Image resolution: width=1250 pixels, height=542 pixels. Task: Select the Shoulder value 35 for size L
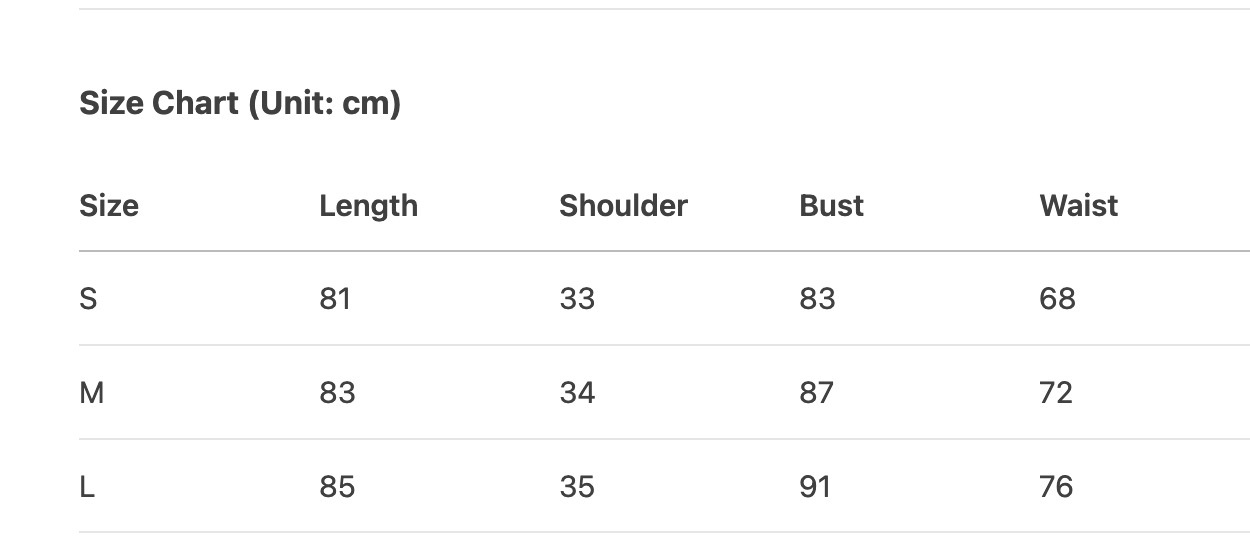pyautogui.click(x=577, y=487)
